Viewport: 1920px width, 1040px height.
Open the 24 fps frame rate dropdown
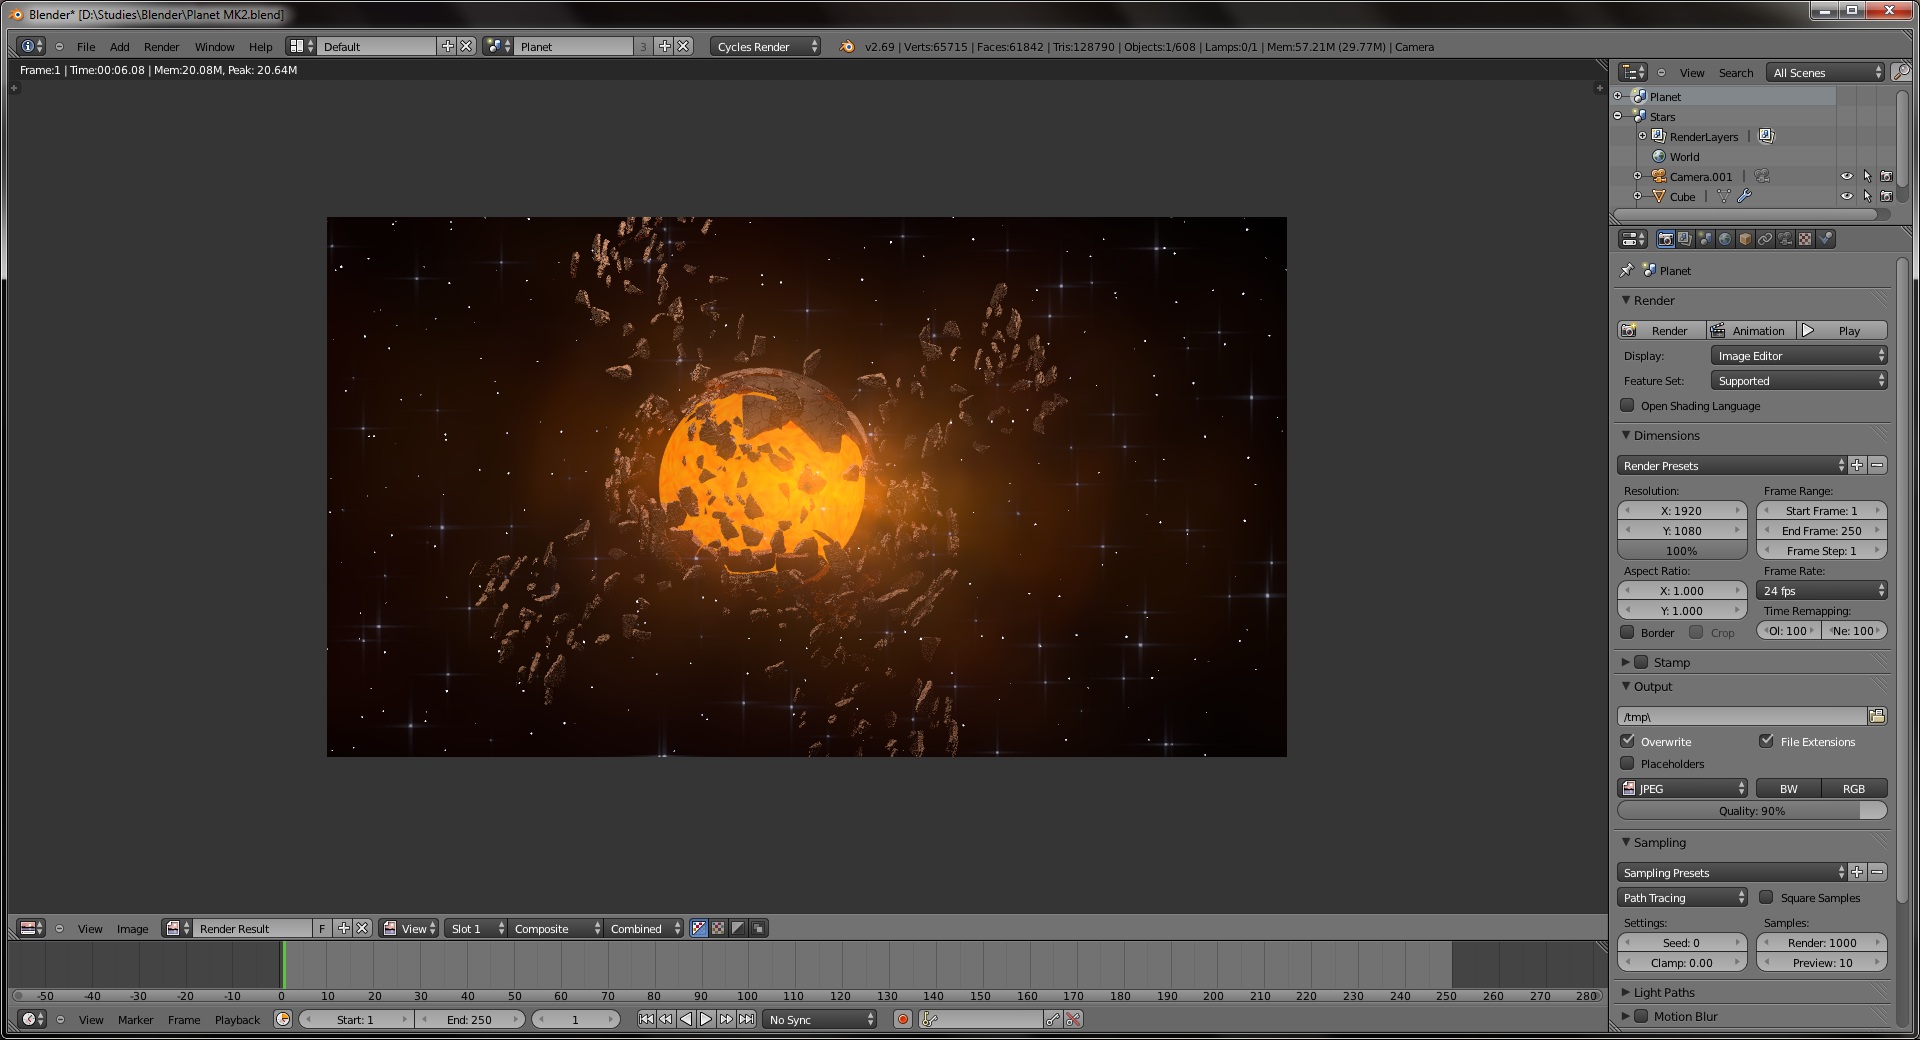tap(1822, 590)
